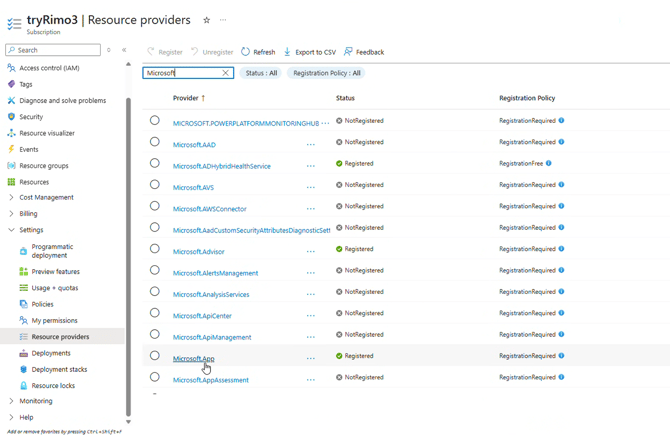Open Resource visualizer in the sidebar
This screenshot has height=435, width=670.
tap(47, 133)
